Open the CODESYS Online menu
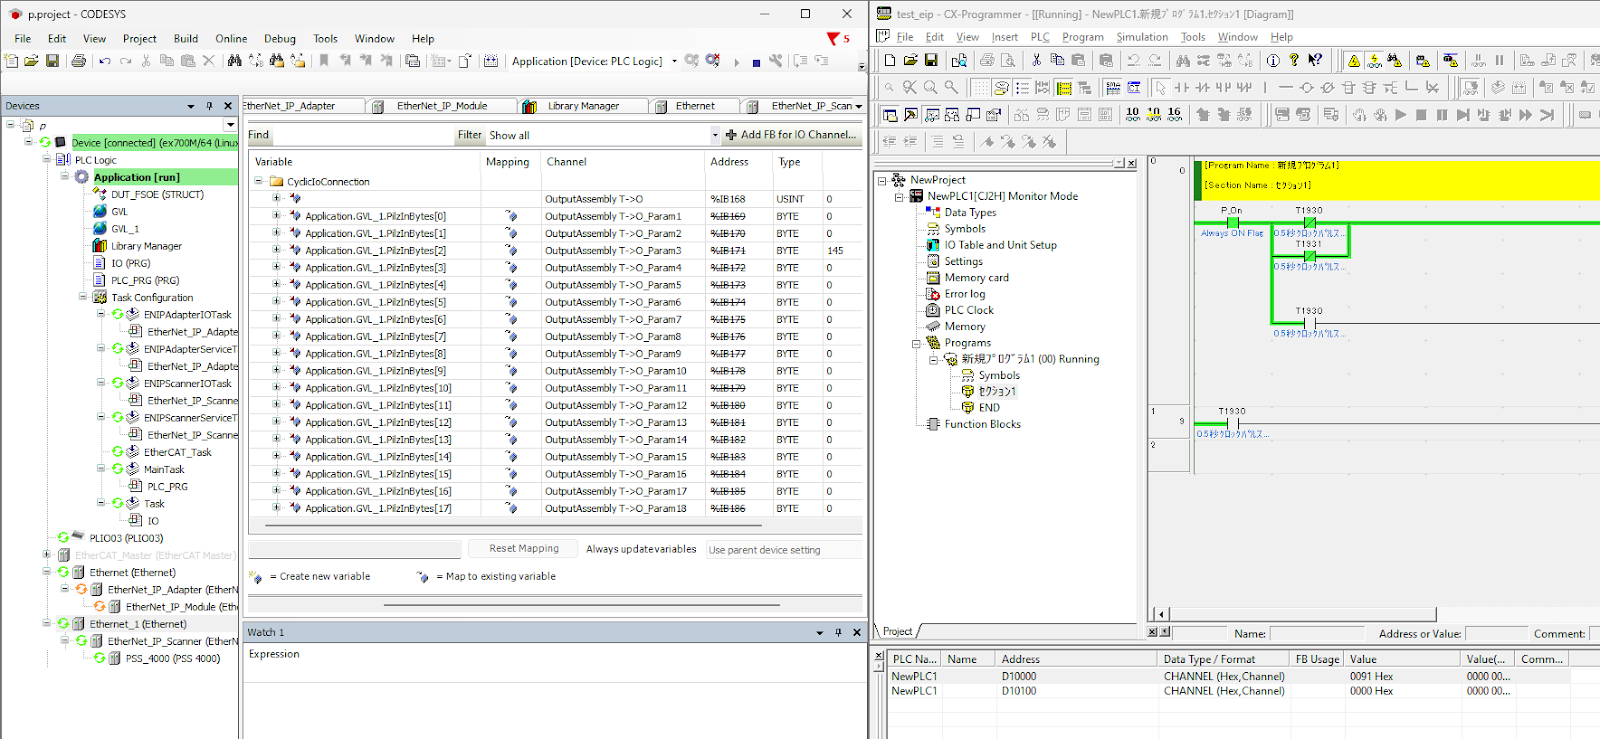Viewport: 1600px width, 739px height. coord(231,39)
